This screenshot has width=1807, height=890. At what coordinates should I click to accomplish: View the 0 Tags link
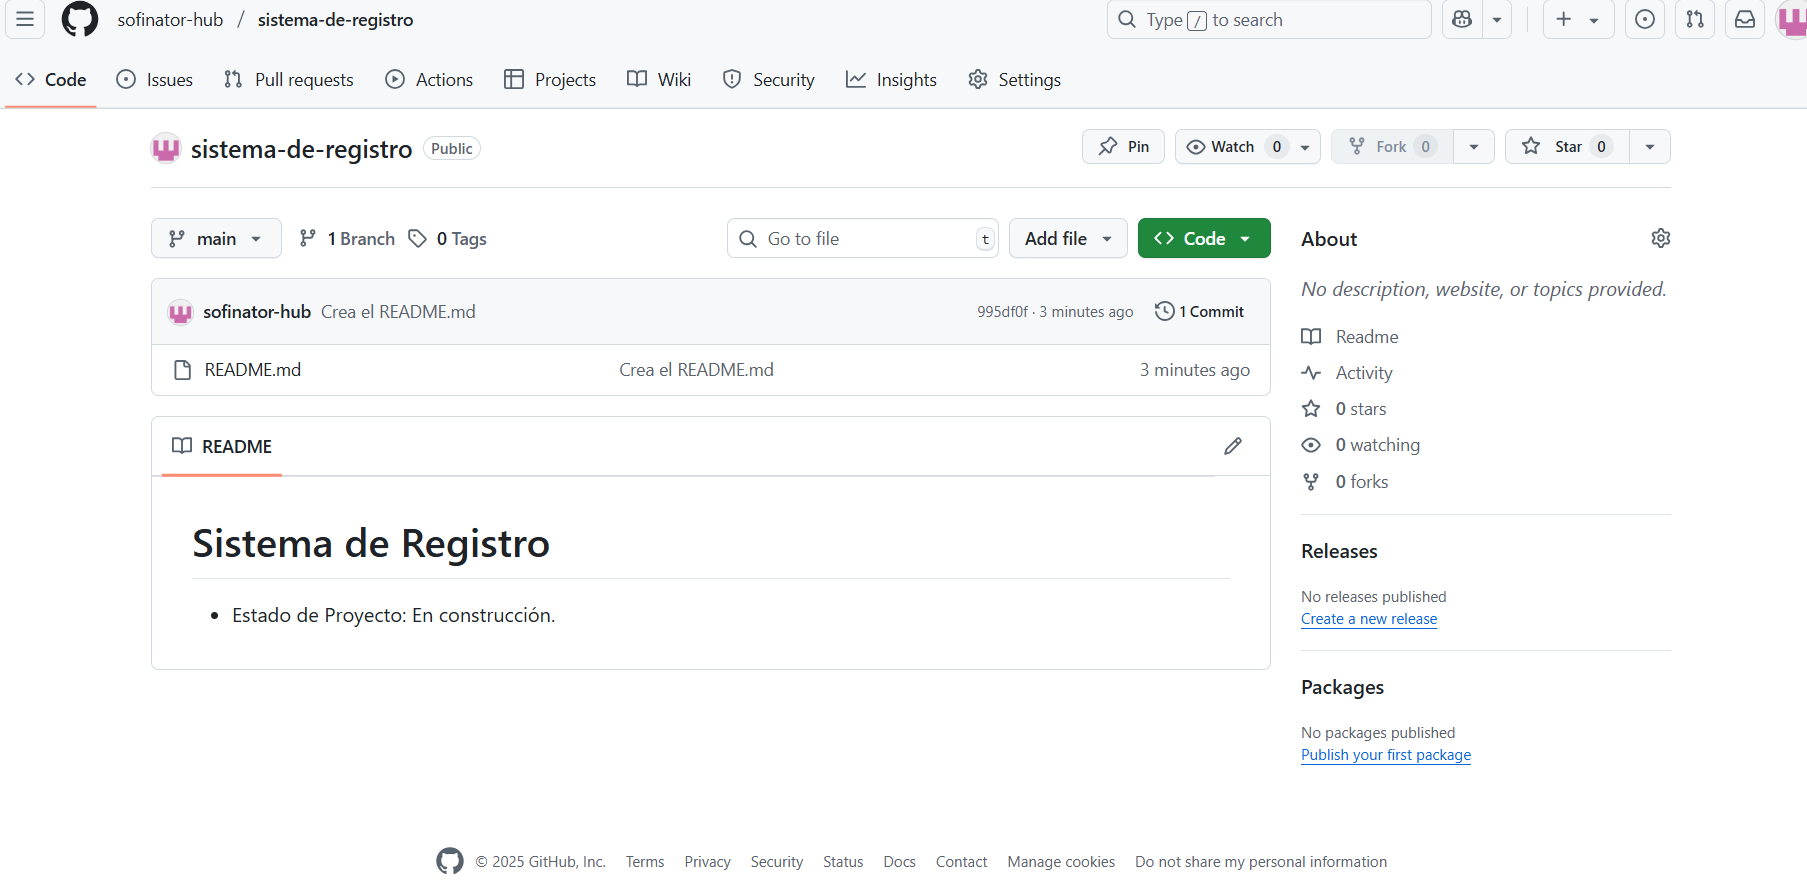[448, 238]
